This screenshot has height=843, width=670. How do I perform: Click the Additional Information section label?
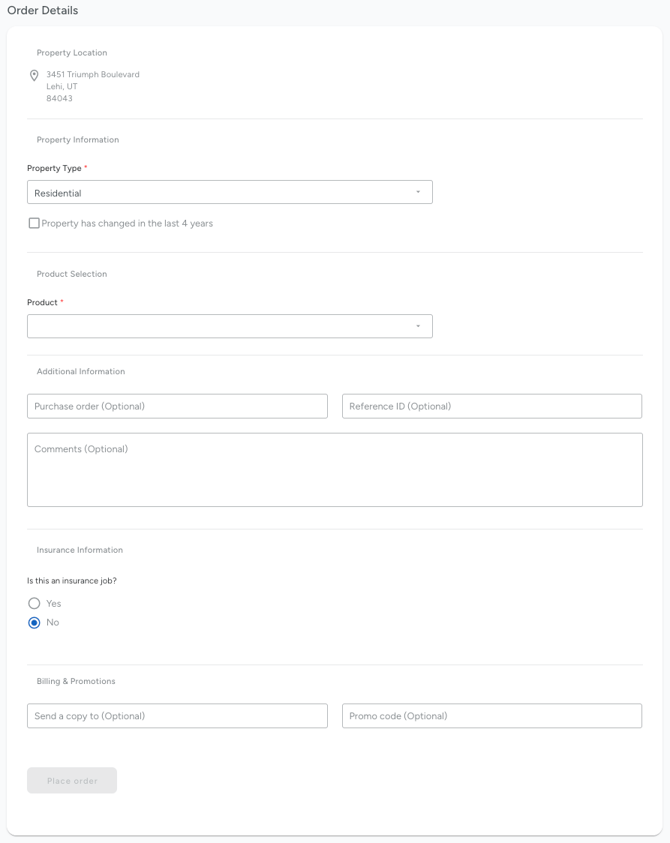[81, 372]
